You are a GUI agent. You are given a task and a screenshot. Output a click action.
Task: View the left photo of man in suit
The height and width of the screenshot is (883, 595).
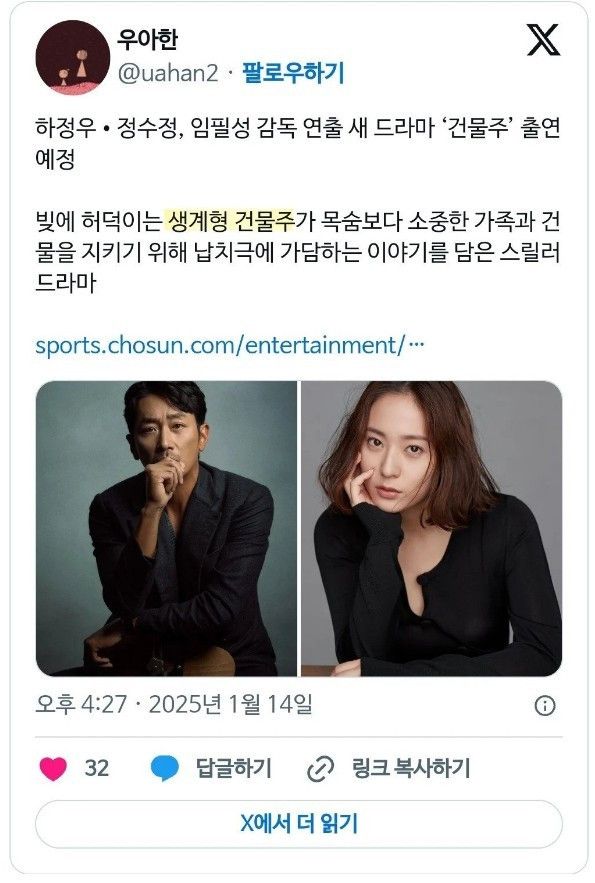167,528
